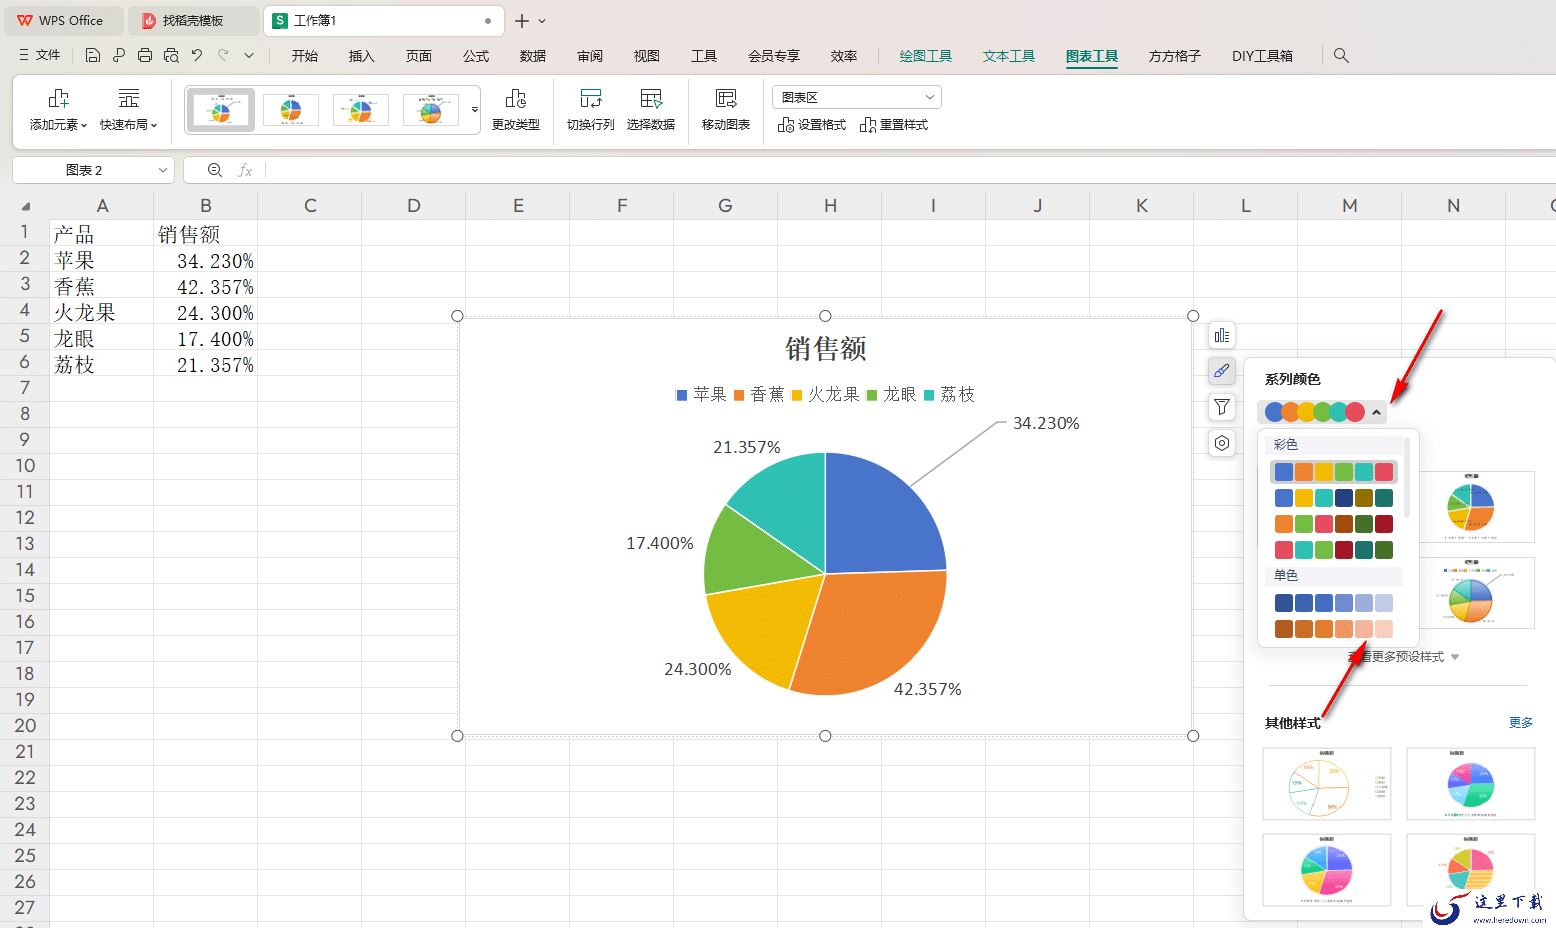
Task: Select the second chart style thumbnail in ribbon
Action: [291, 109]
